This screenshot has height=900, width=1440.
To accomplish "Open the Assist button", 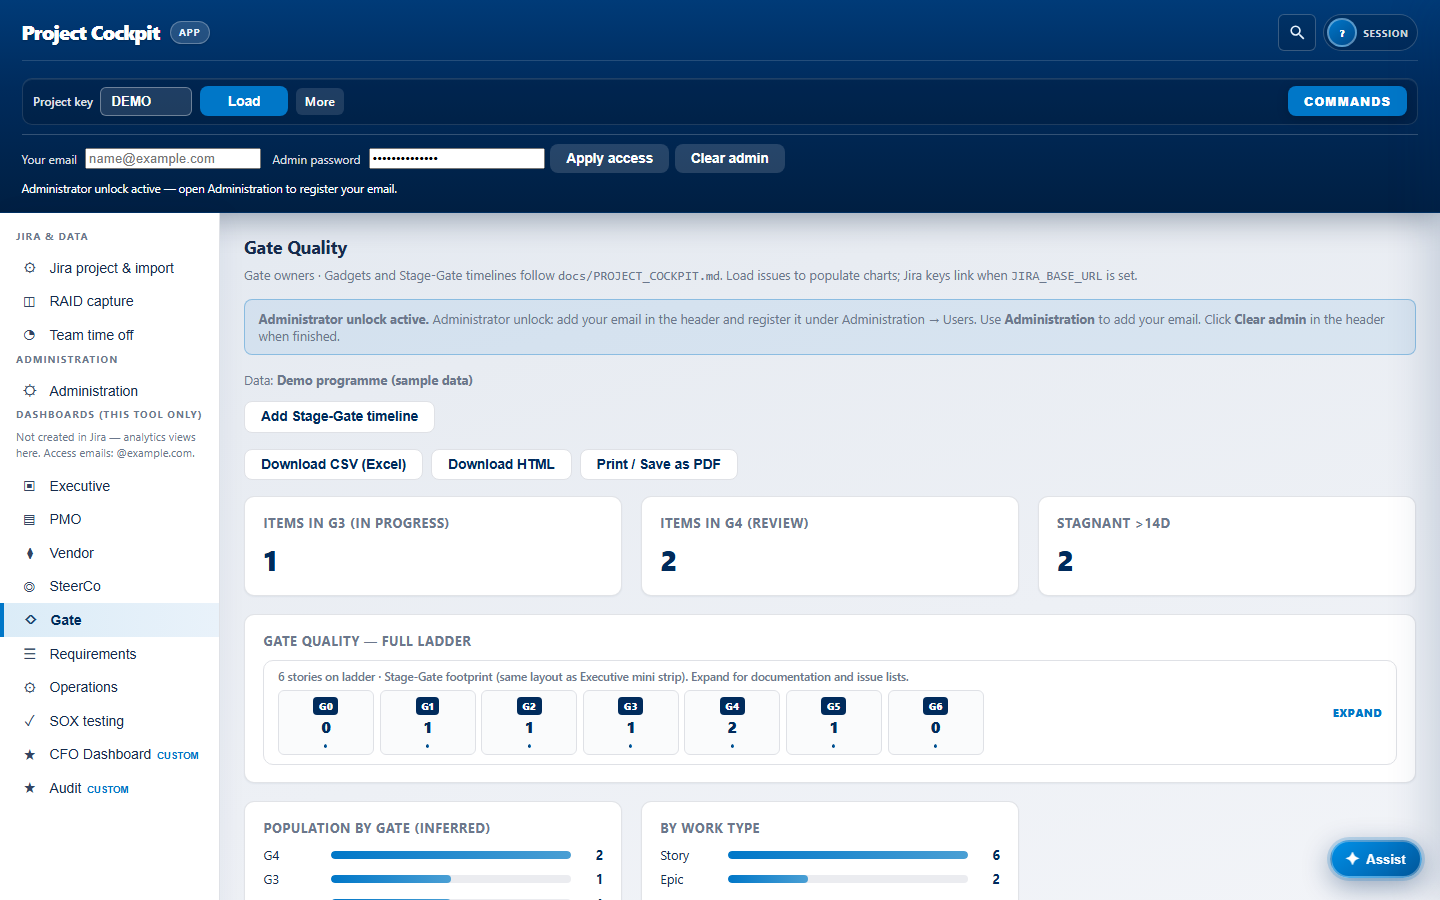I will [x=1376, y=859].
